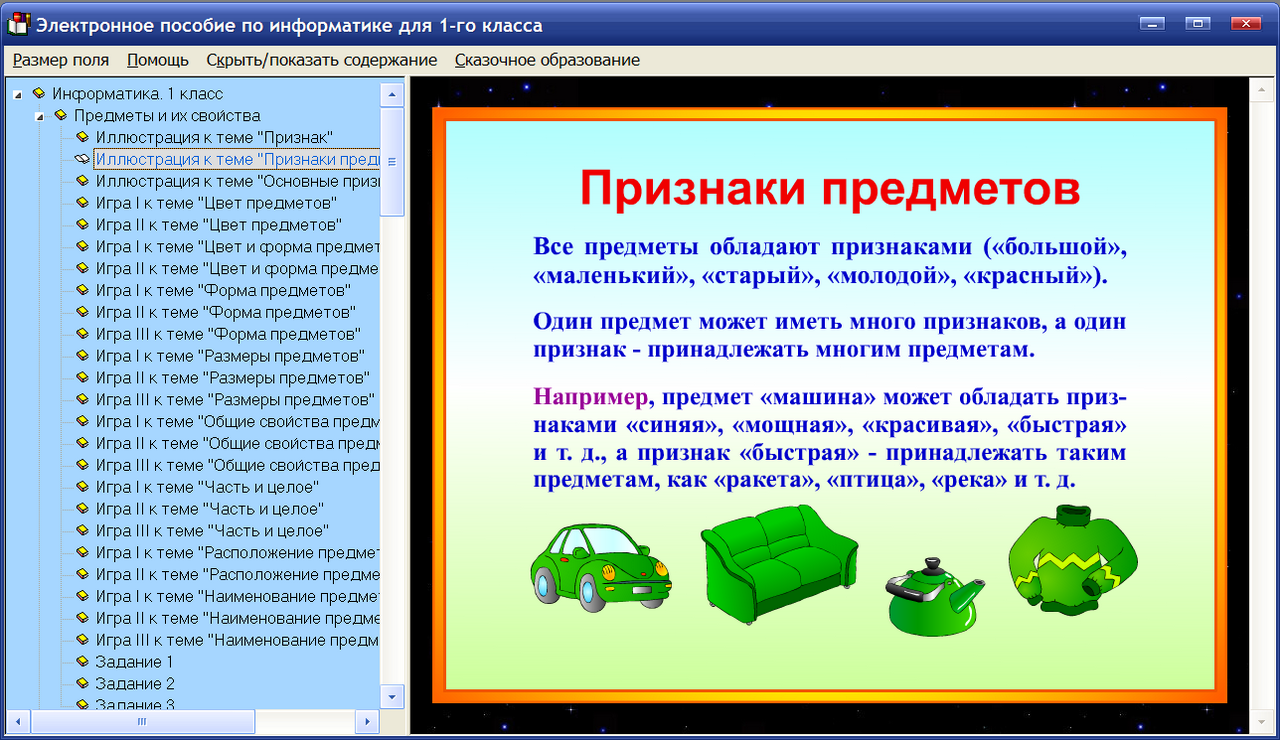Collapse the "Предметы и их свойства" node

point(38,115)
